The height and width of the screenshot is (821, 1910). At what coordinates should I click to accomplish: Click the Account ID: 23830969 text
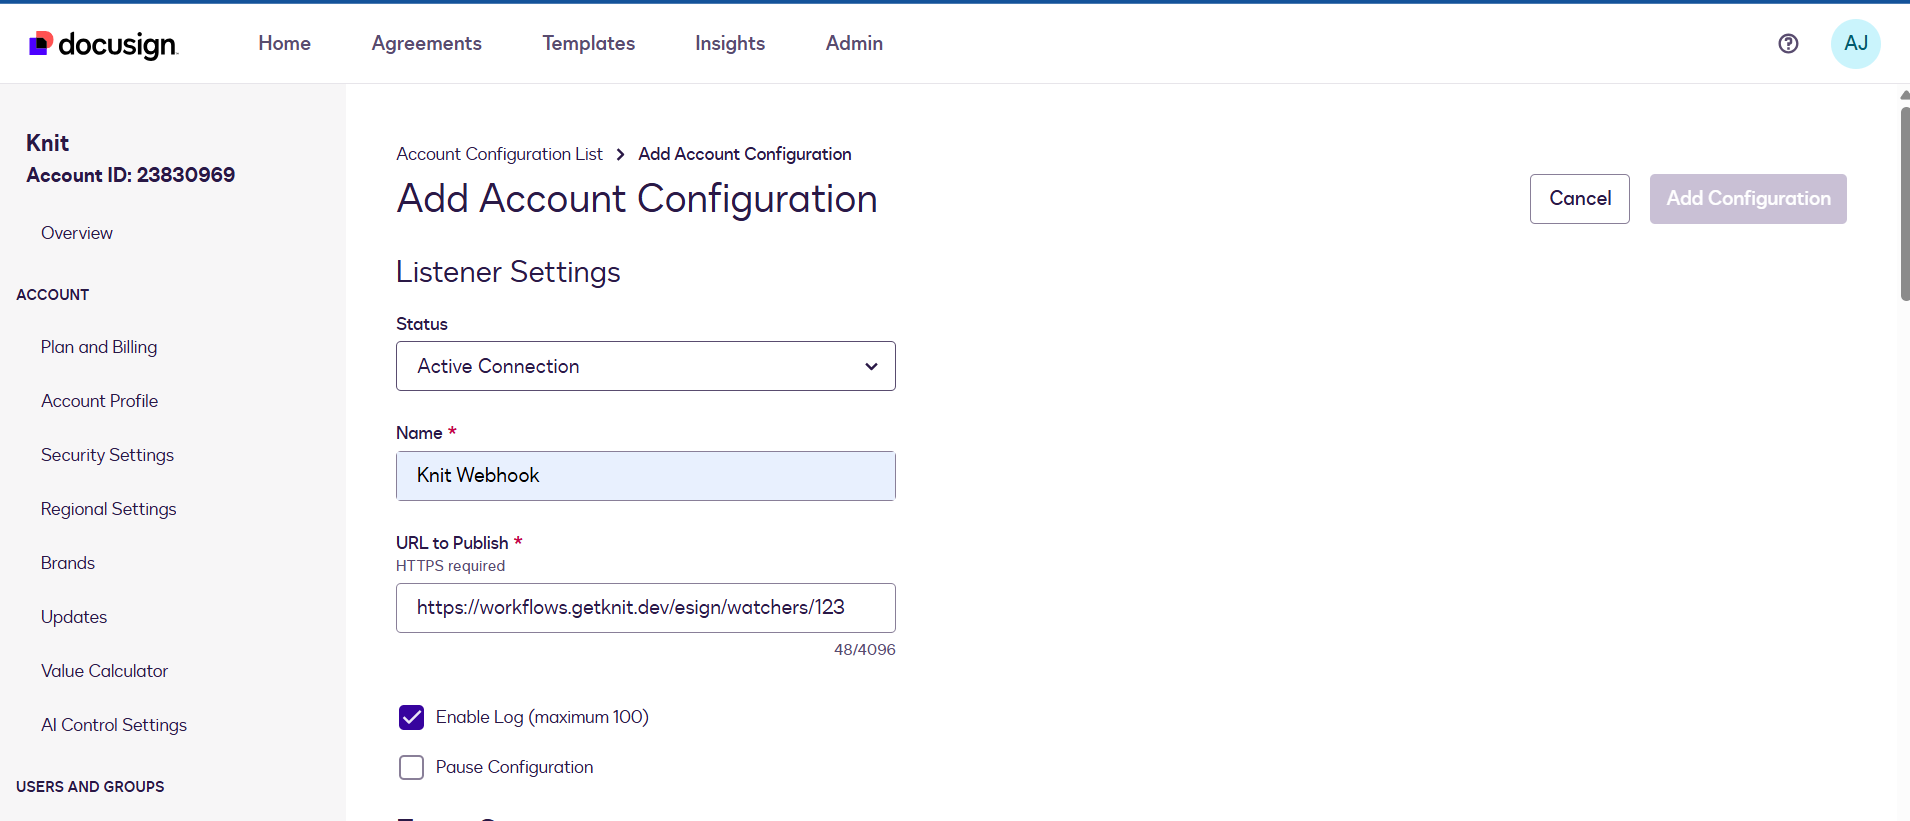pyautogui.click(x=131, y=175)
